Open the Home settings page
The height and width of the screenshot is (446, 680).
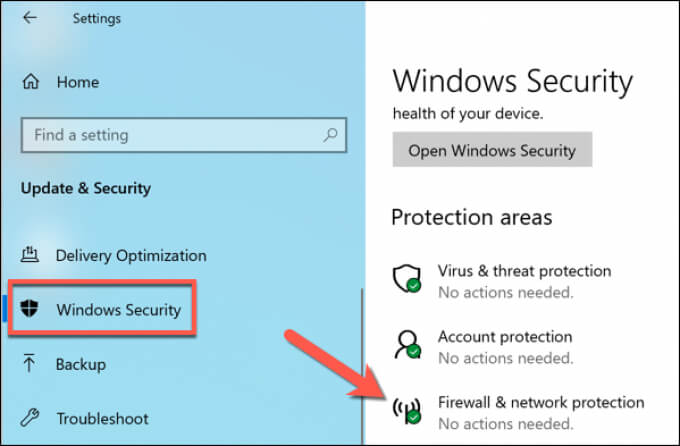tap(77, 84)
